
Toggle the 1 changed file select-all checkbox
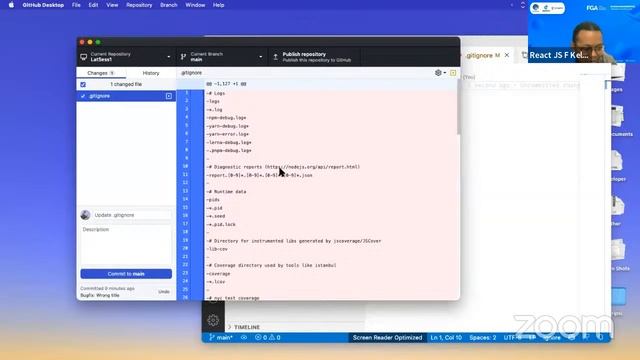click(83, 84)
